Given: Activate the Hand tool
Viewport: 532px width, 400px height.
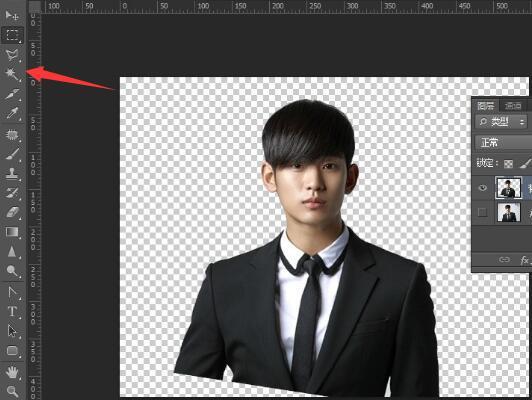Looking at the screenshot, I should click(x=12, y=372).
